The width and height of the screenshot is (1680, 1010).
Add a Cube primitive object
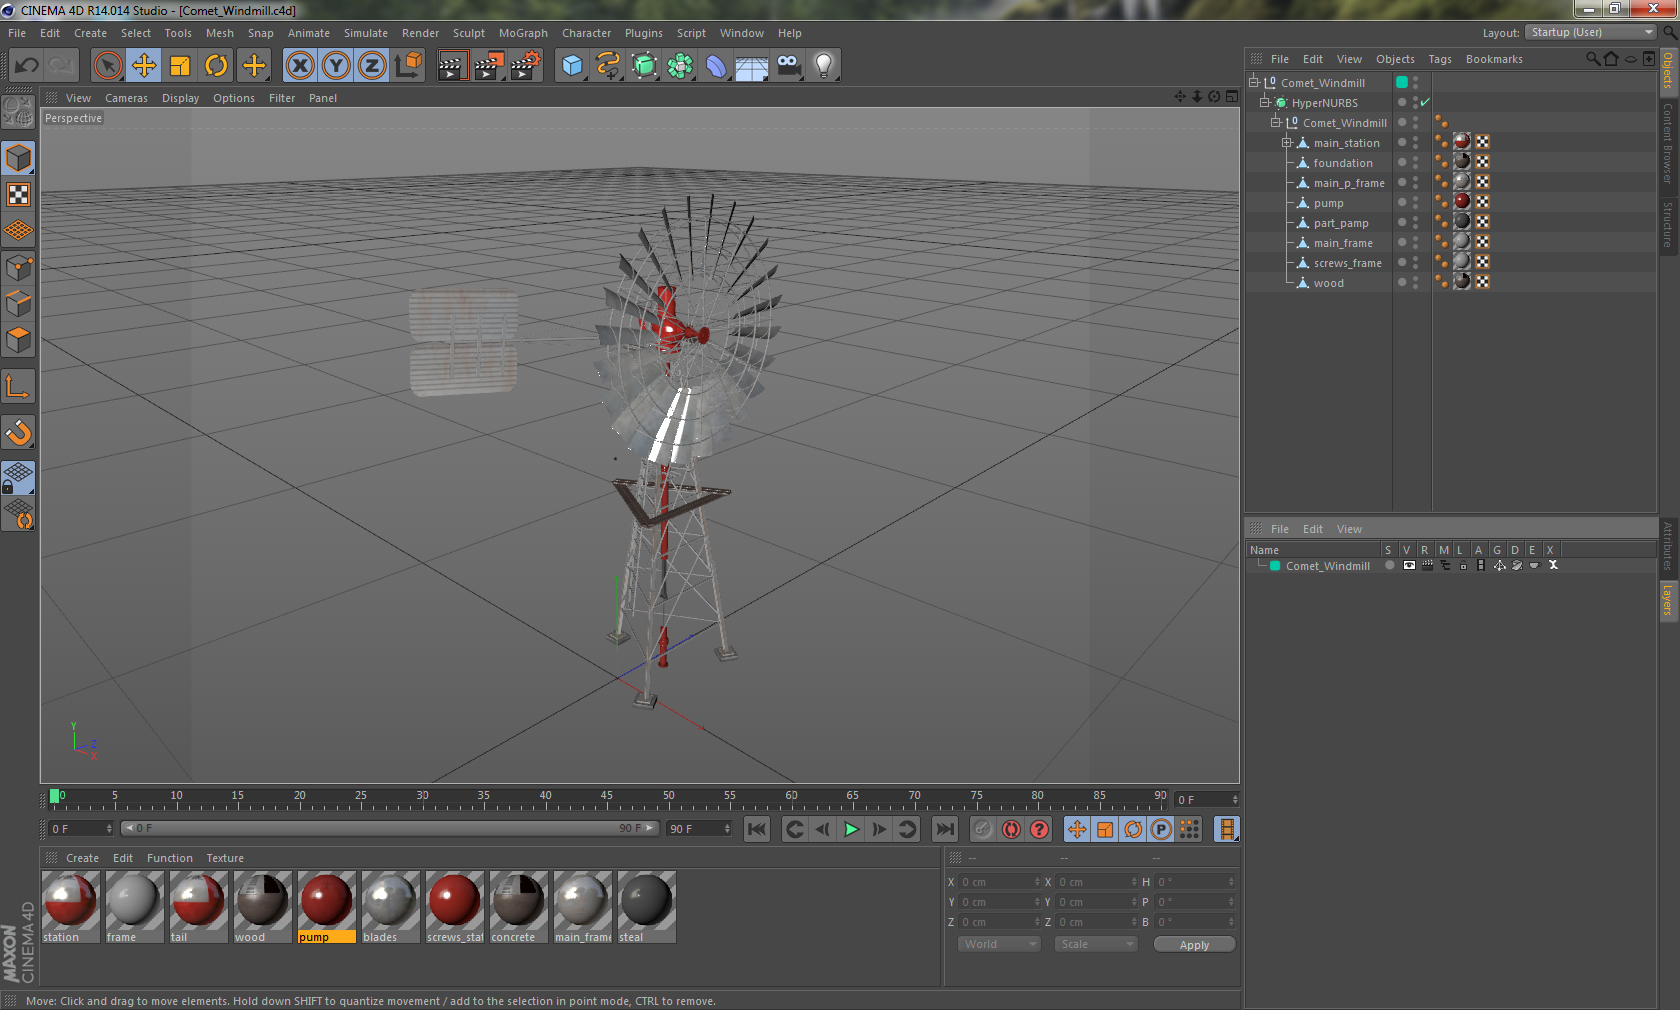(572, 66)
